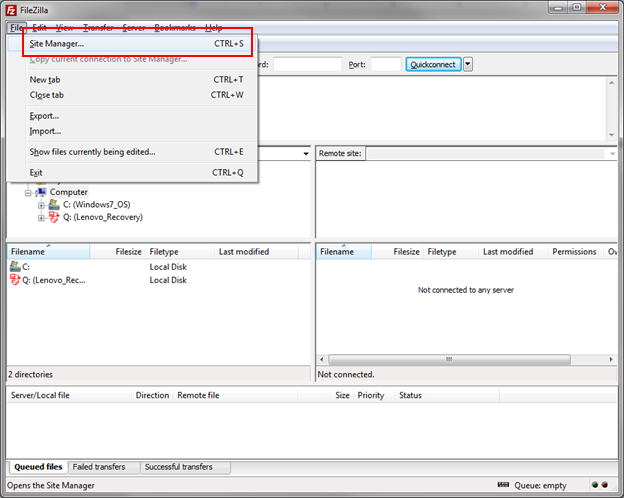
Task: Open Remote site path dropdown arrow
Action: point(612,154)
